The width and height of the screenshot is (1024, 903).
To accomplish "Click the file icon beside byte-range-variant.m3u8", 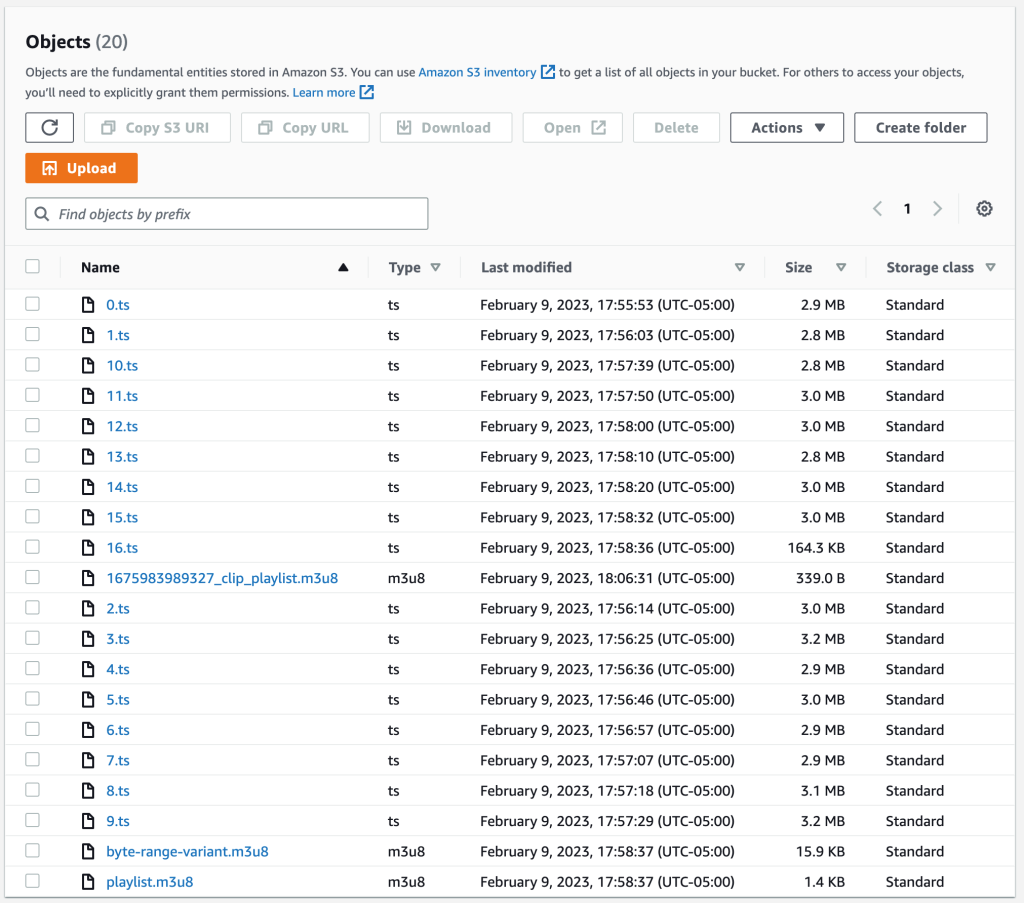I will click(88, 851).
